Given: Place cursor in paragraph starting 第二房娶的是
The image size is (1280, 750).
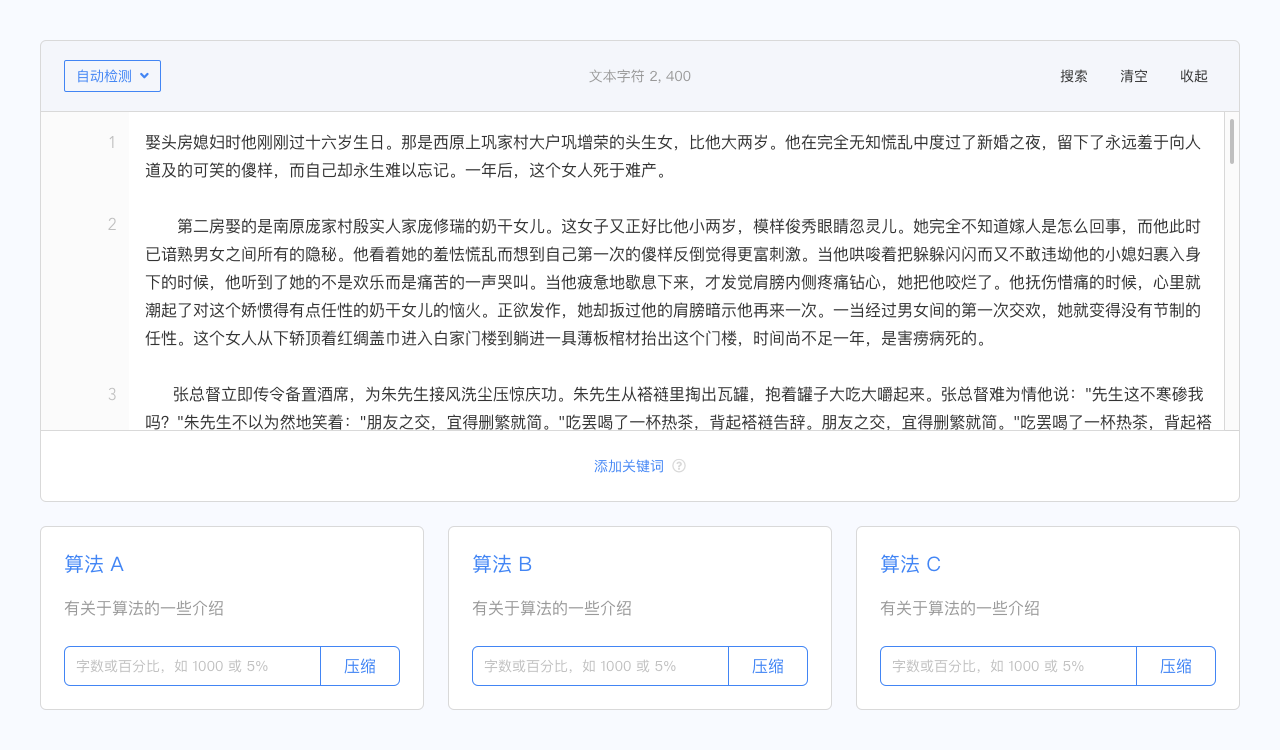Looking at the screenshot, I should [670, 282].
